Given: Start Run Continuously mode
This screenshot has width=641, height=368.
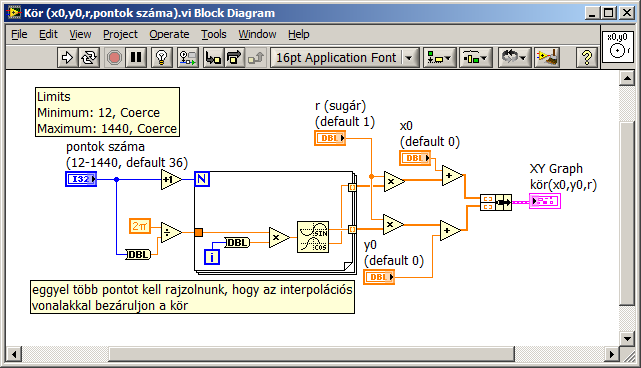Looking at the screenshot, I should pos(89,58).
